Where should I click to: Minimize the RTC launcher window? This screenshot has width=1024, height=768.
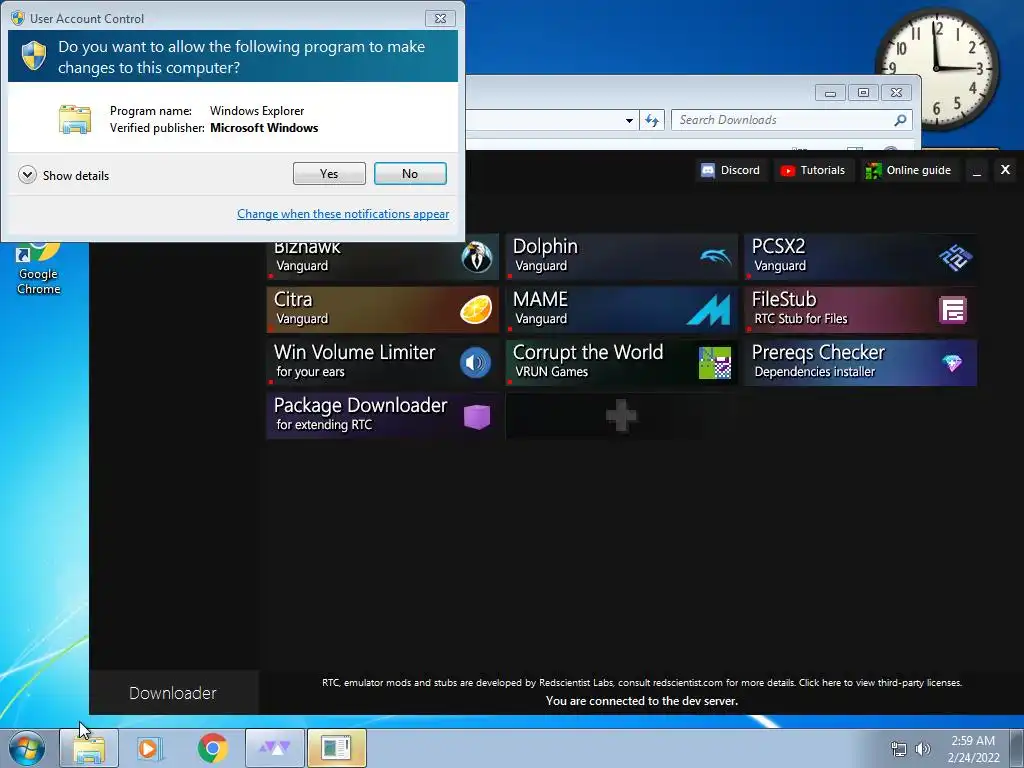[x=977, y=170]
